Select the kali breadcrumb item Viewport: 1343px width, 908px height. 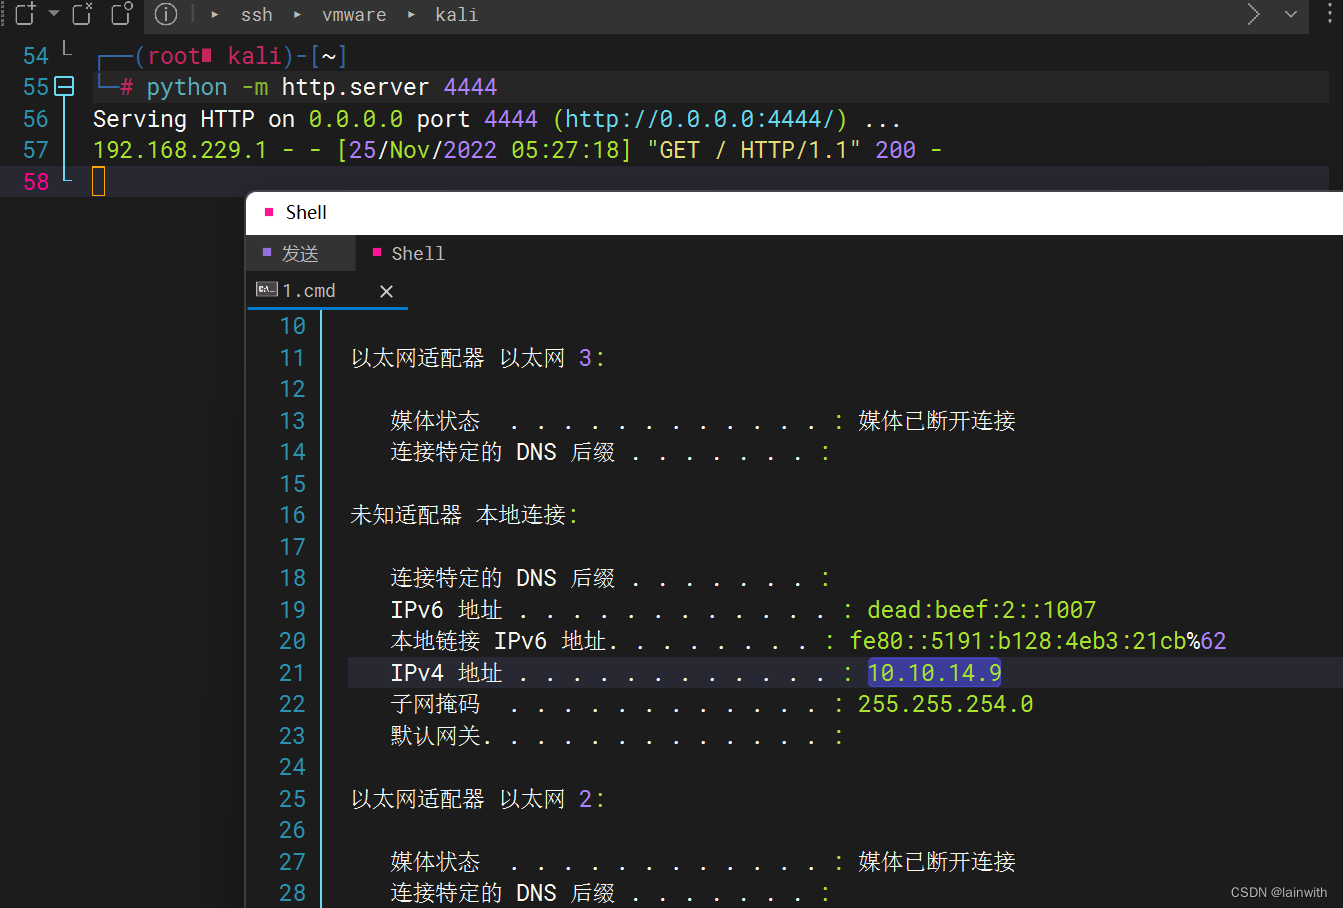[456, 15]
